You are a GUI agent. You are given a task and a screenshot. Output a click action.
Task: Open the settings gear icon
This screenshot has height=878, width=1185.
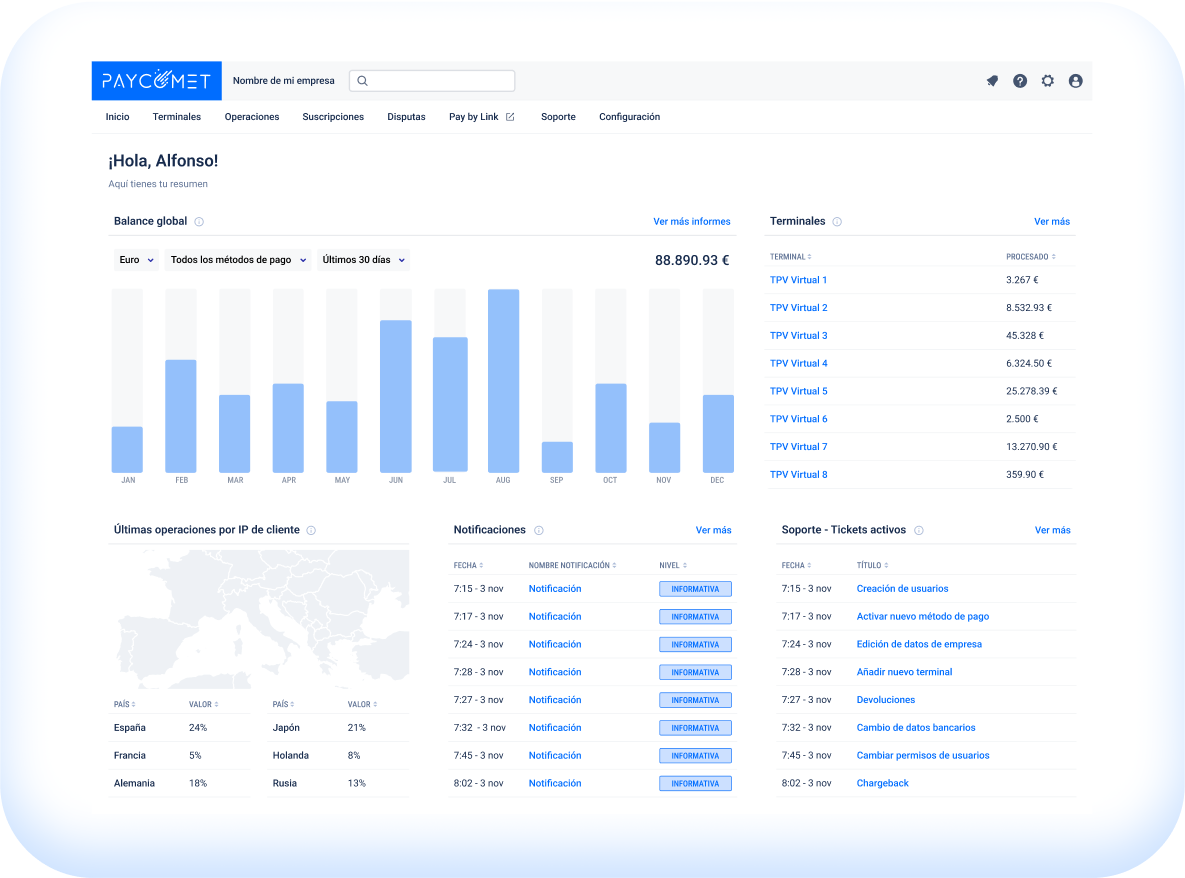pos(1047,81)
